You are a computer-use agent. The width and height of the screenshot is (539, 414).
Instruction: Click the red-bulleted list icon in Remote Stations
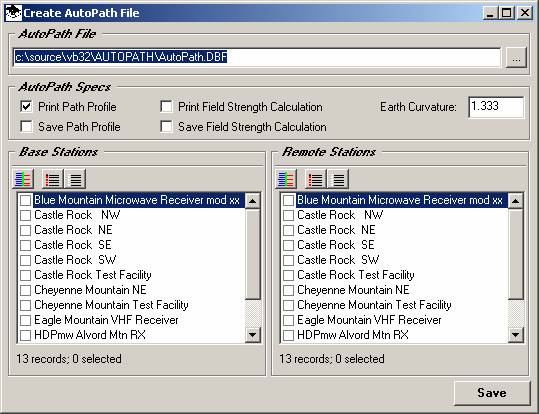(x=316, y=179)
